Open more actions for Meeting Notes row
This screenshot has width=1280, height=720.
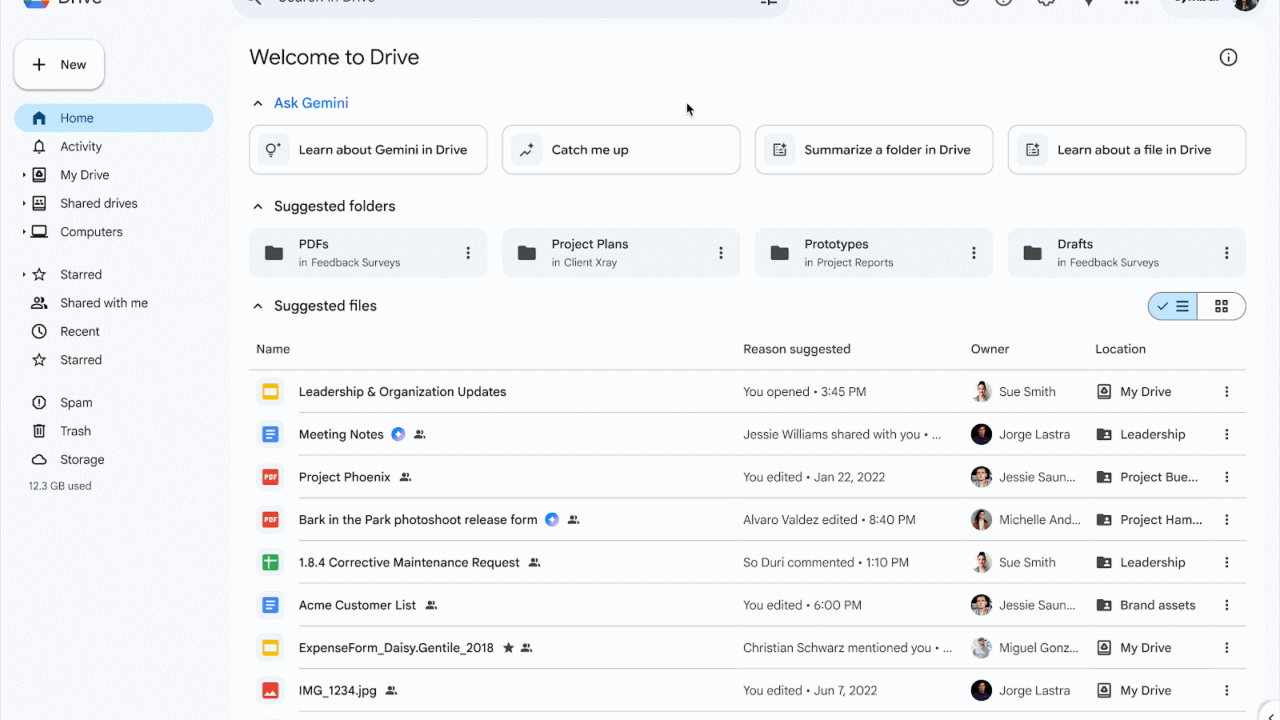tap(1227, 435)
